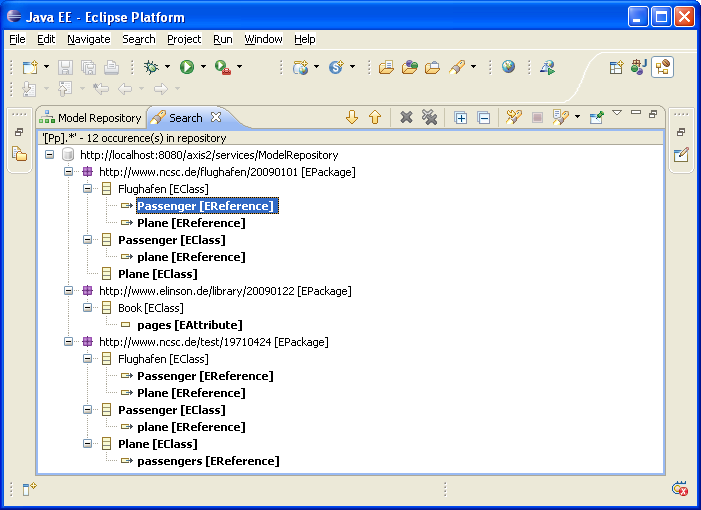Open the Edit menu

click(46, 39)
